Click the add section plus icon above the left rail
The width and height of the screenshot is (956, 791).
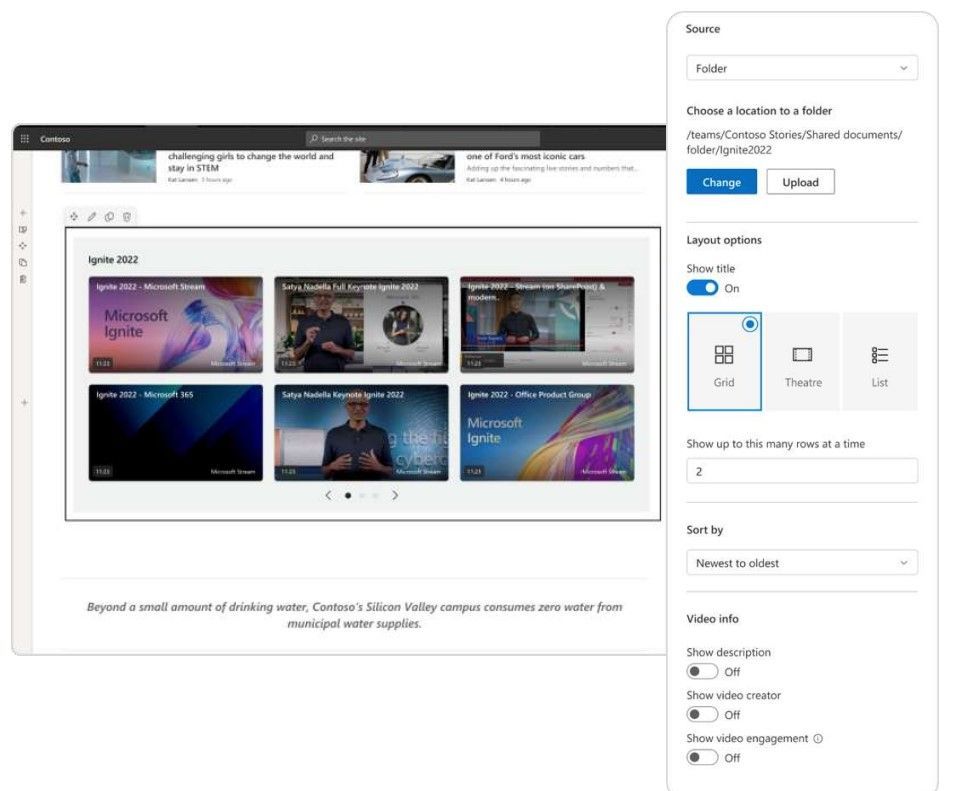[x=23, y=213]
